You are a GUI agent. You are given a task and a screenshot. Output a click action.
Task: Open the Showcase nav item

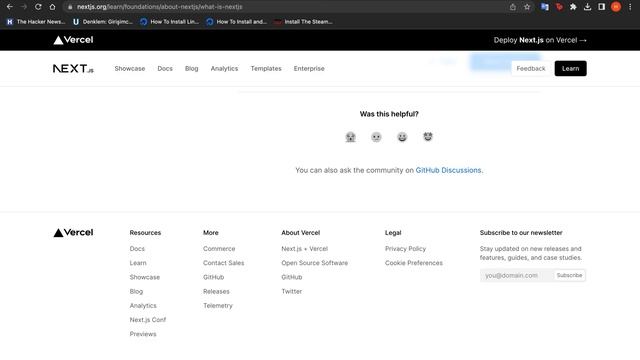[130, 69]
